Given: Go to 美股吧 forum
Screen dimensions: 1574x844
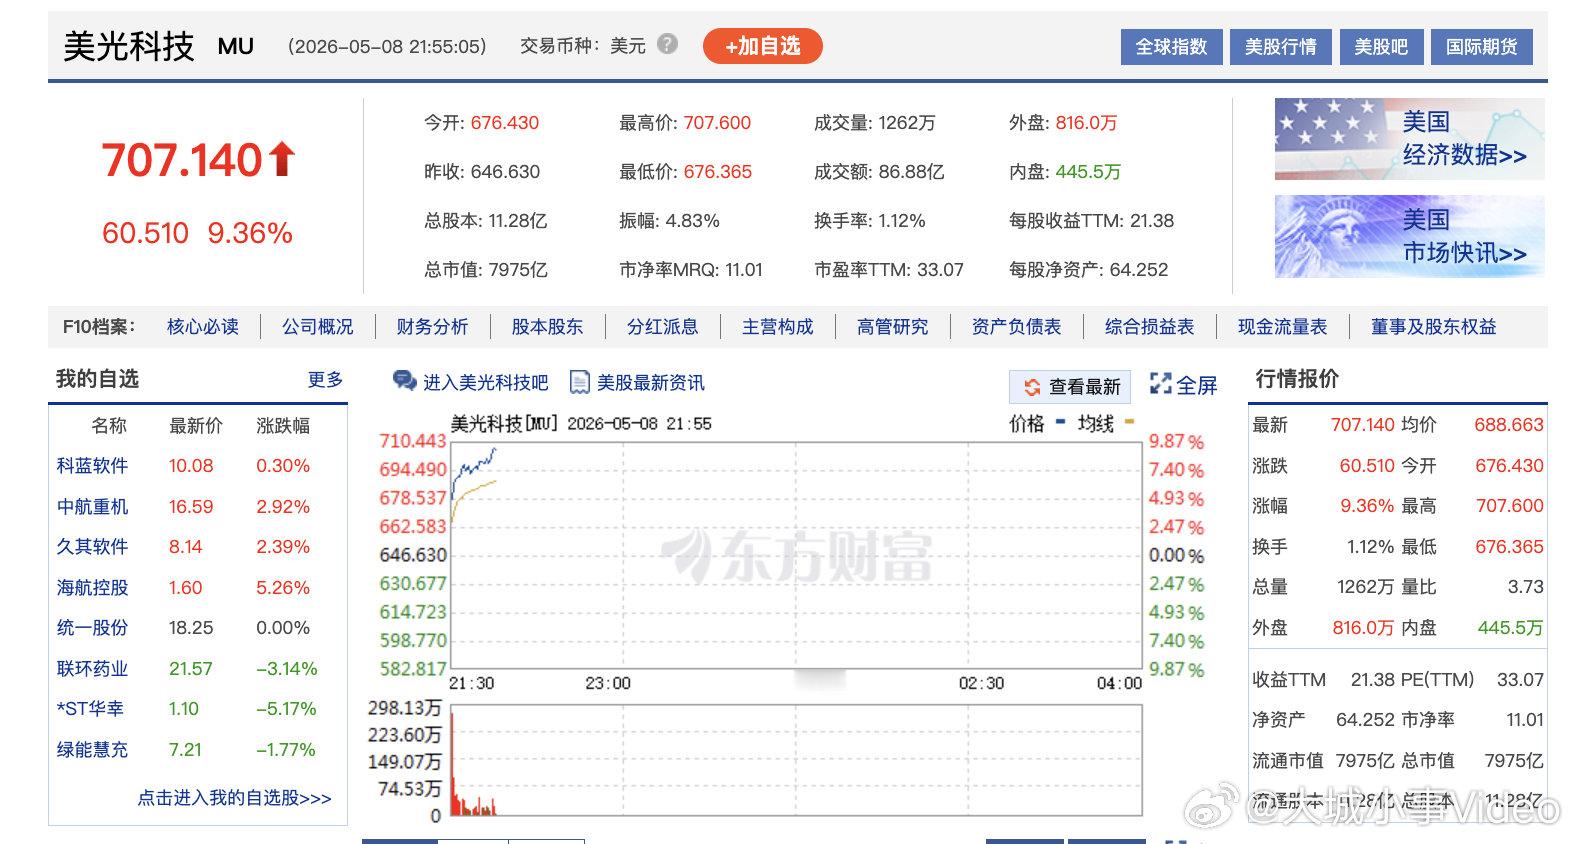Looking at the screenshot, I should pyautogui.click(x=1380, y=47).
